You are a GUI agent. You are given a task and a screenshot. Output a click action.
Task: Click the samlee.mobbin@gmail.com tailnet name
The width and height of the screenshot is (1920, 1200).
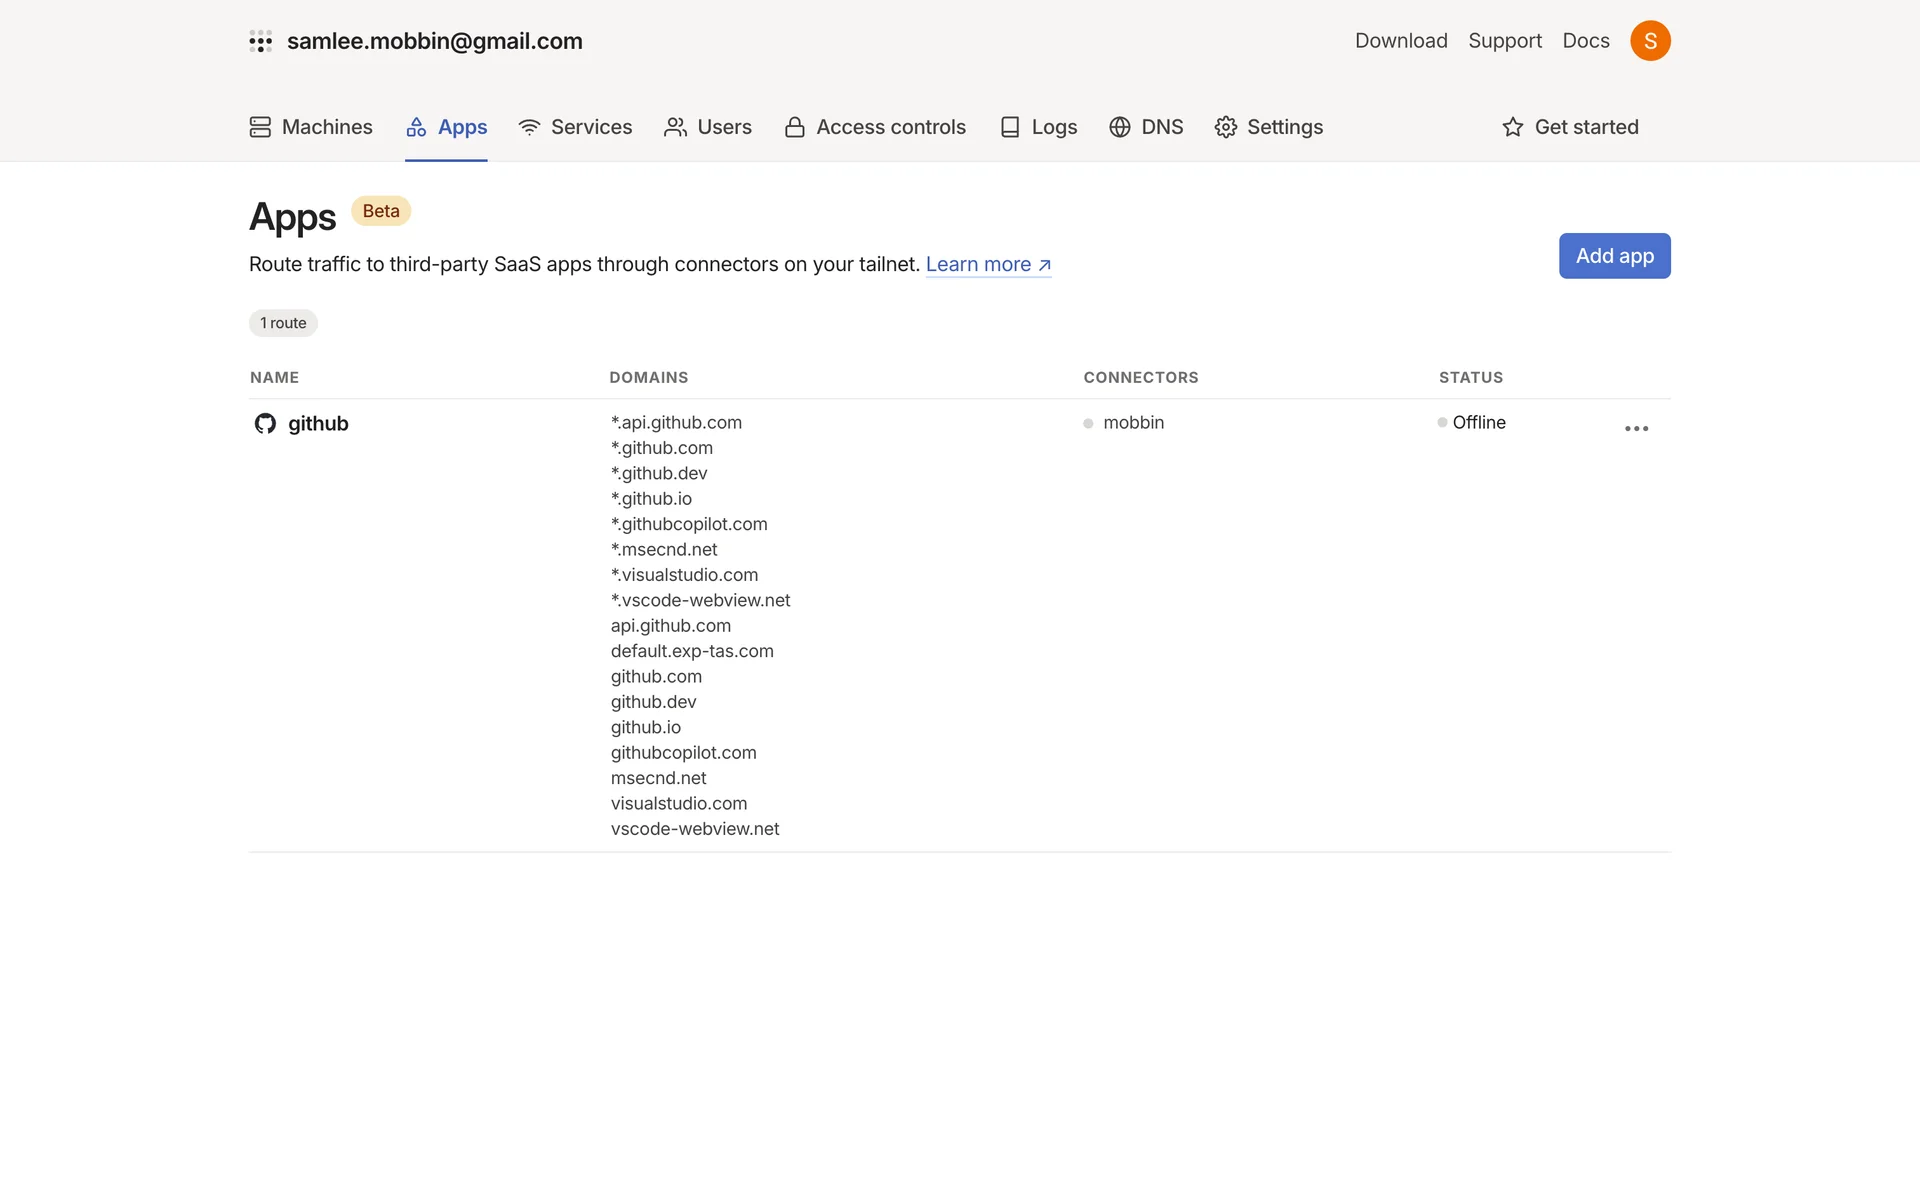(434, 41)
